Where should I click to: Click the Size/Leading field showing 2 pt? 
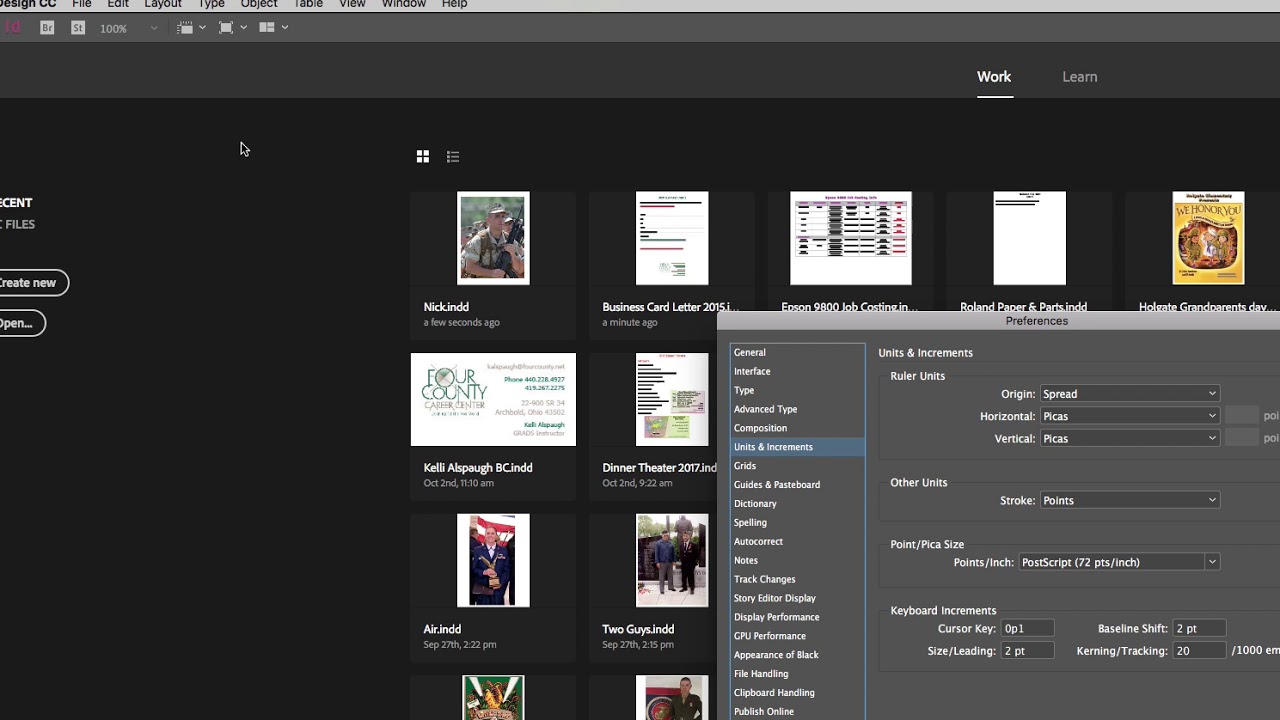(1028, 651)
